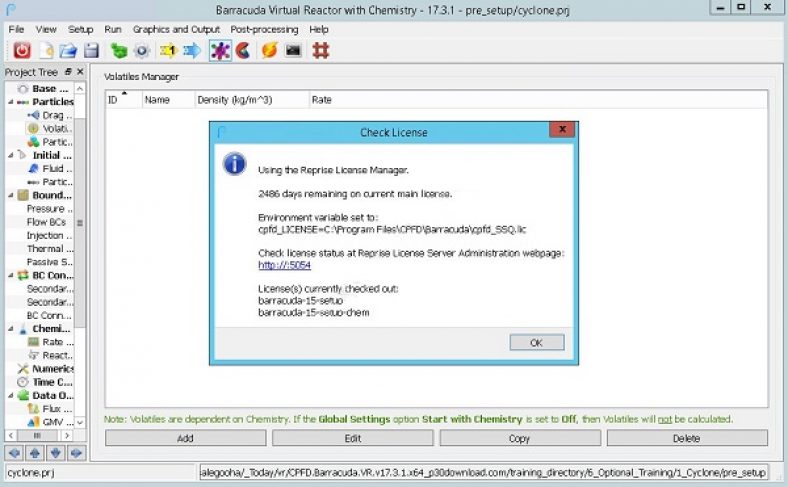Sort by the ID column header

(x=124, y=100)
